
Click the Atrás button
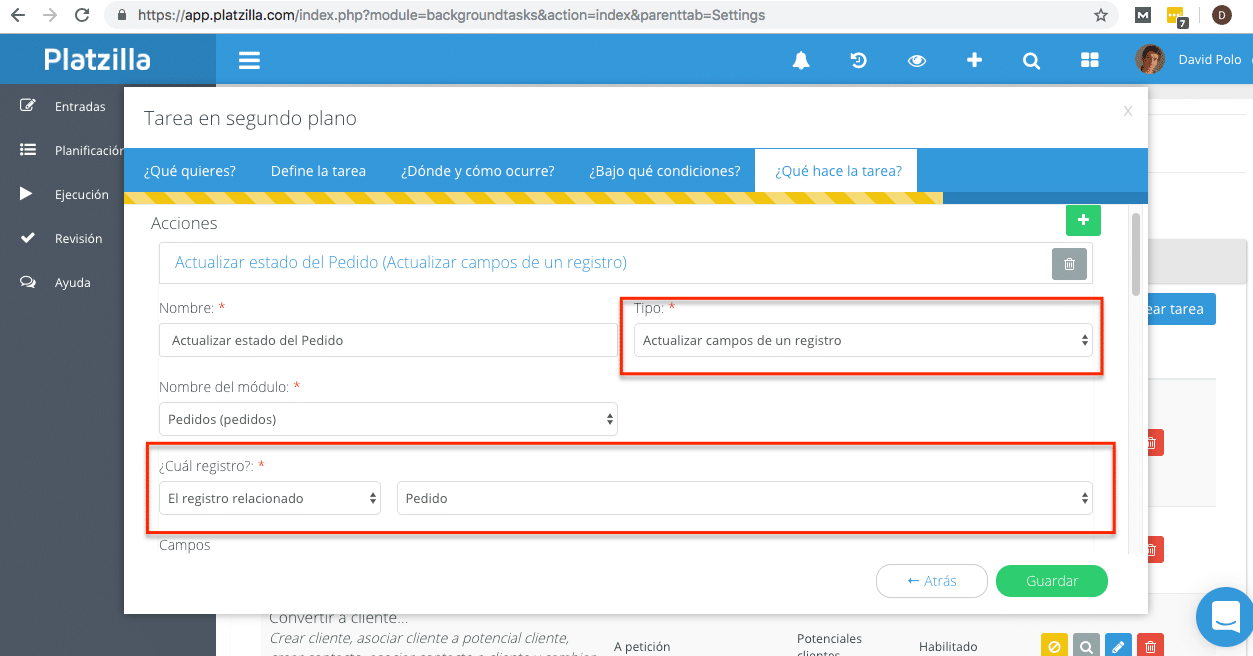point(931,581)
